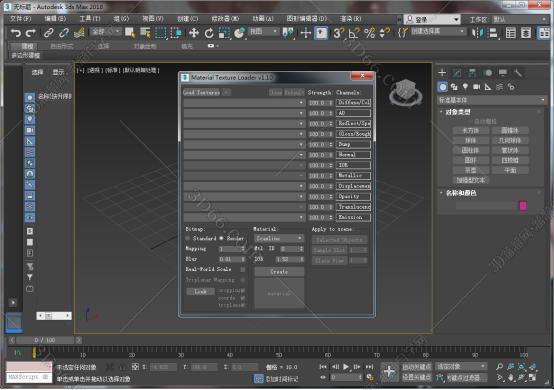Choose the Rectangular Selection Region tool

pyautogui.click(x=160, y=33)
